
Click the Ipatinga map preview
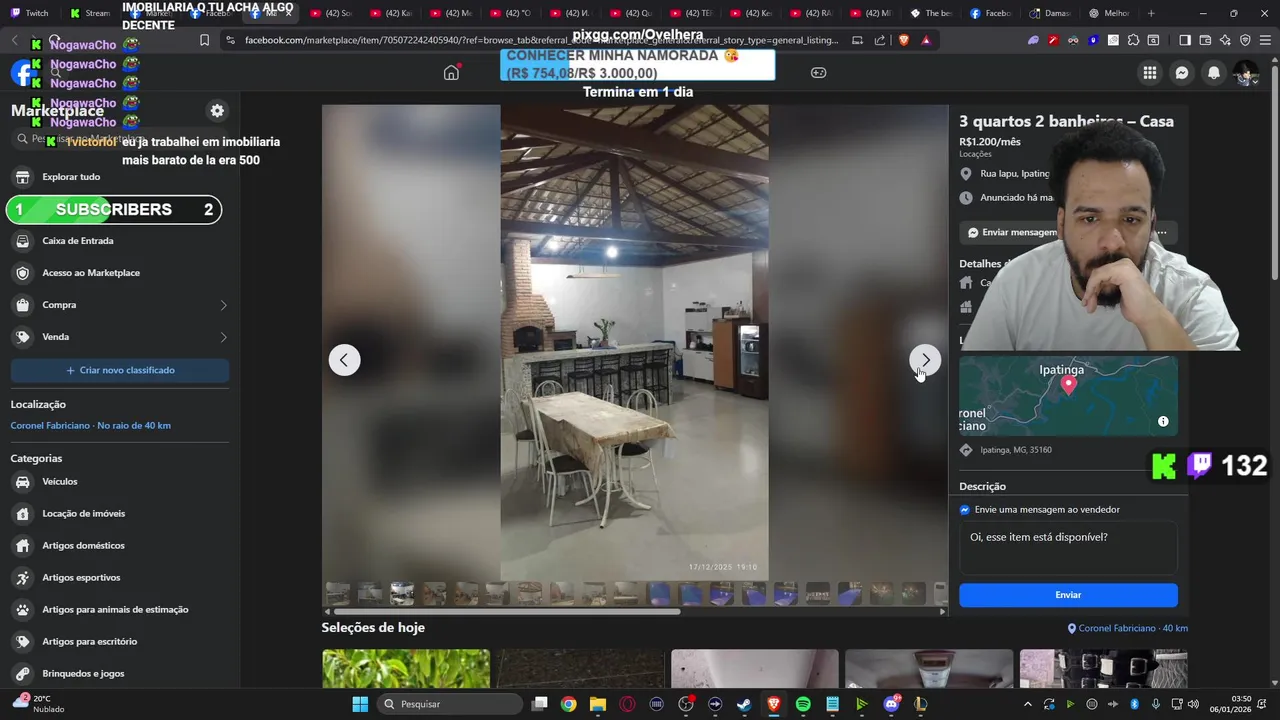click(1068, 396)
